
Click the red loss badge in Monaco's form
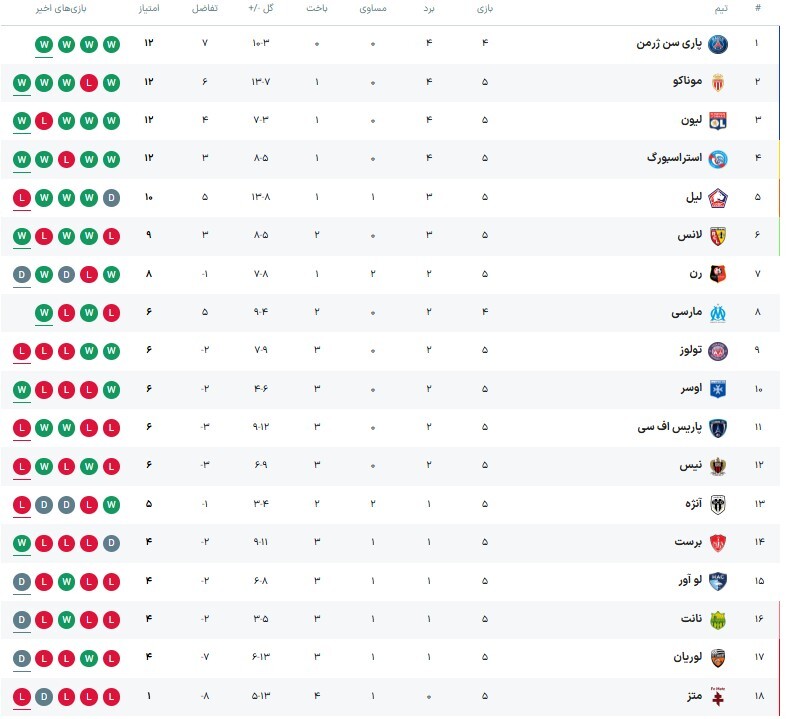point(88,83)
